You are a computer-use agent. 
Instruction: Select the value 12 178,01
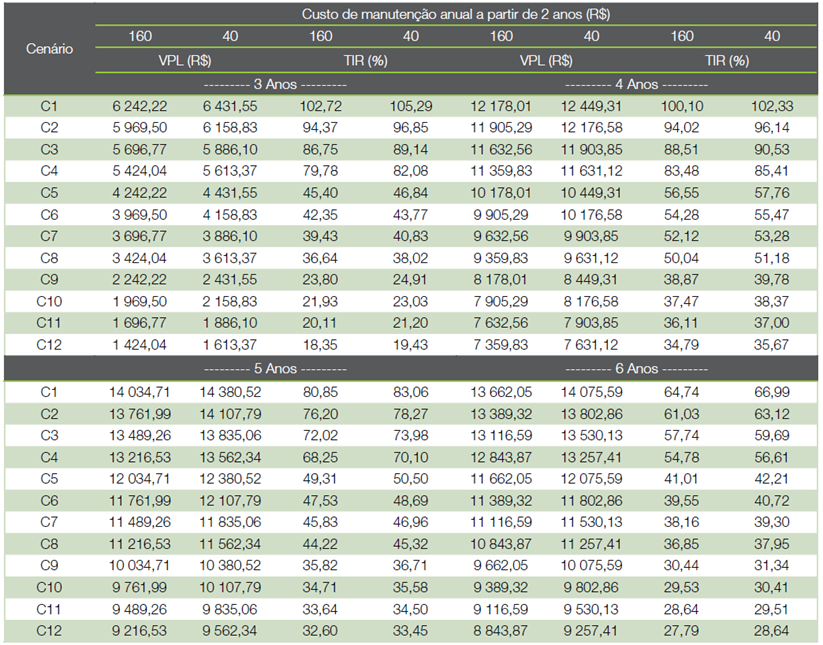pos(501,107)
